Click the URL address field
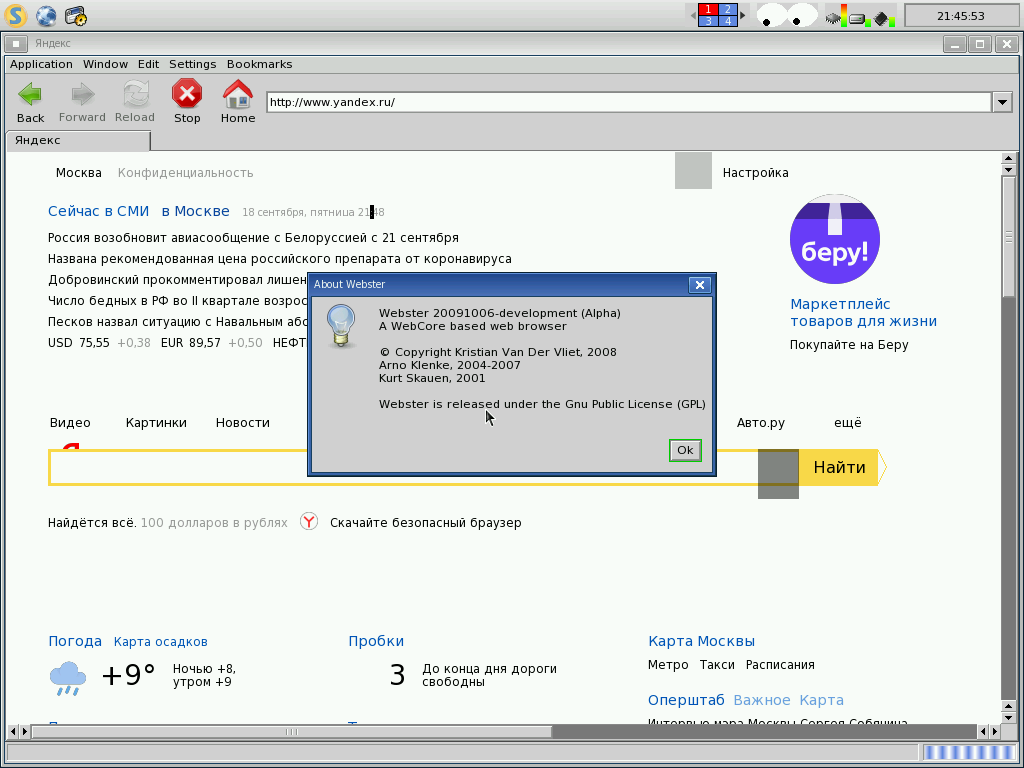The height and width of the screenshot is (768, 1024). tap(628, 102)
